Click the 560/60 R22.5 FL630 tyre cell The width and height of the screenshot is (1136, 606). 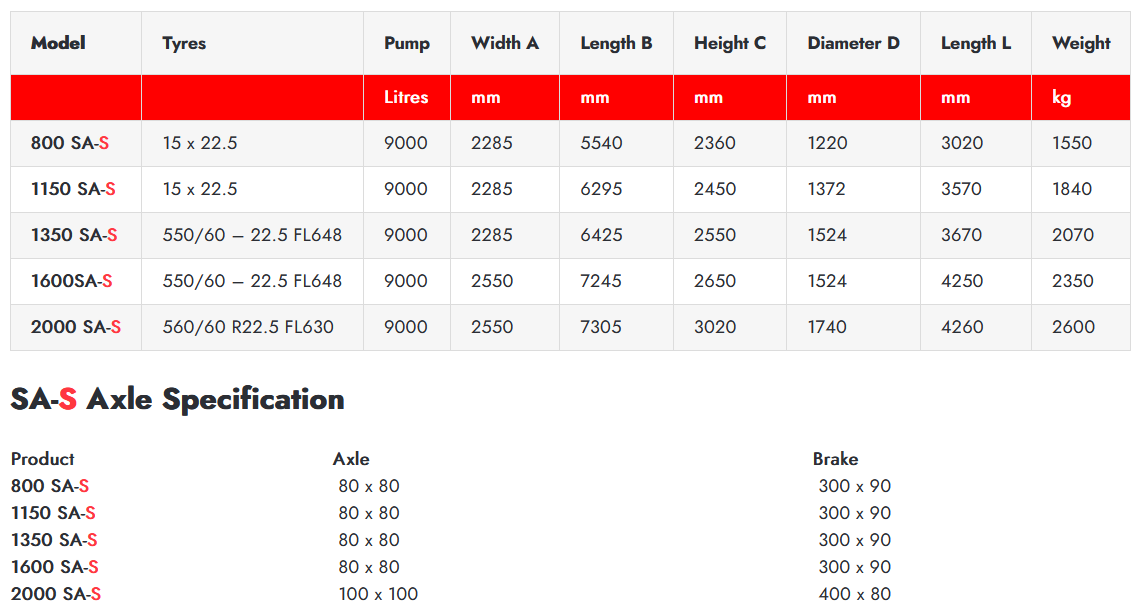click(248, 327)
